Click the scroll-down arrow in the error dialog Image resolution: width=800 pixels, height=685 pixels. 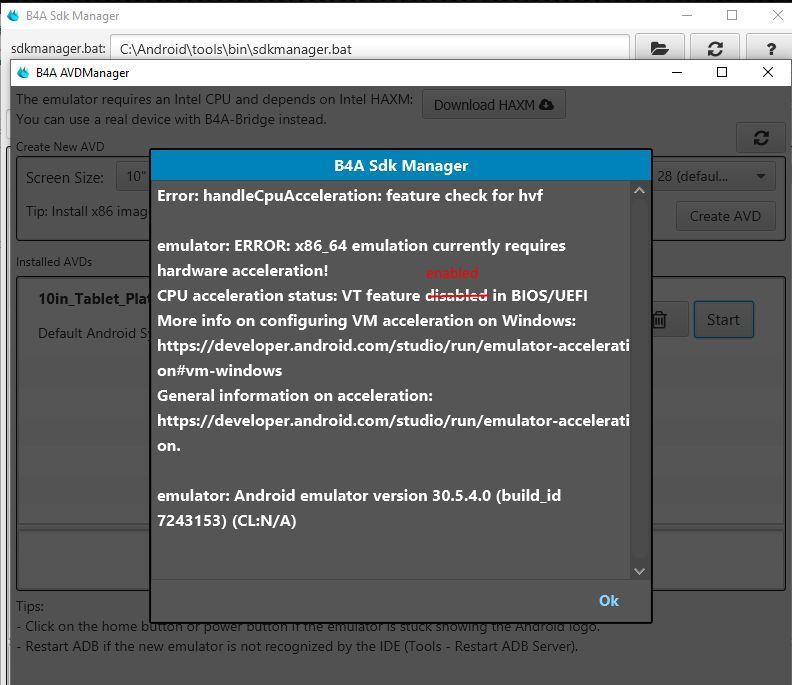[x=639, y=571]
